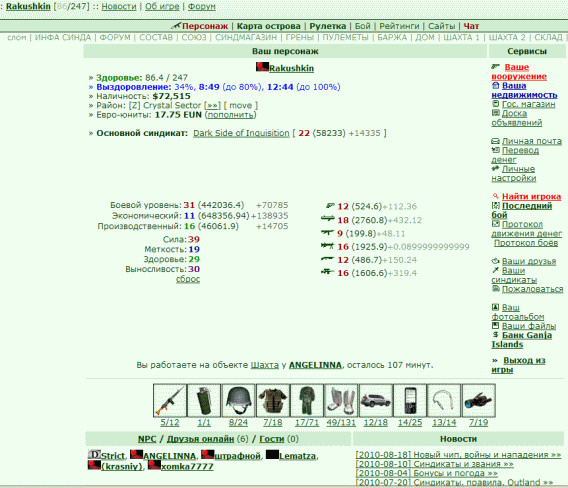Open Ваша недвижимость link

coord(524,90)
